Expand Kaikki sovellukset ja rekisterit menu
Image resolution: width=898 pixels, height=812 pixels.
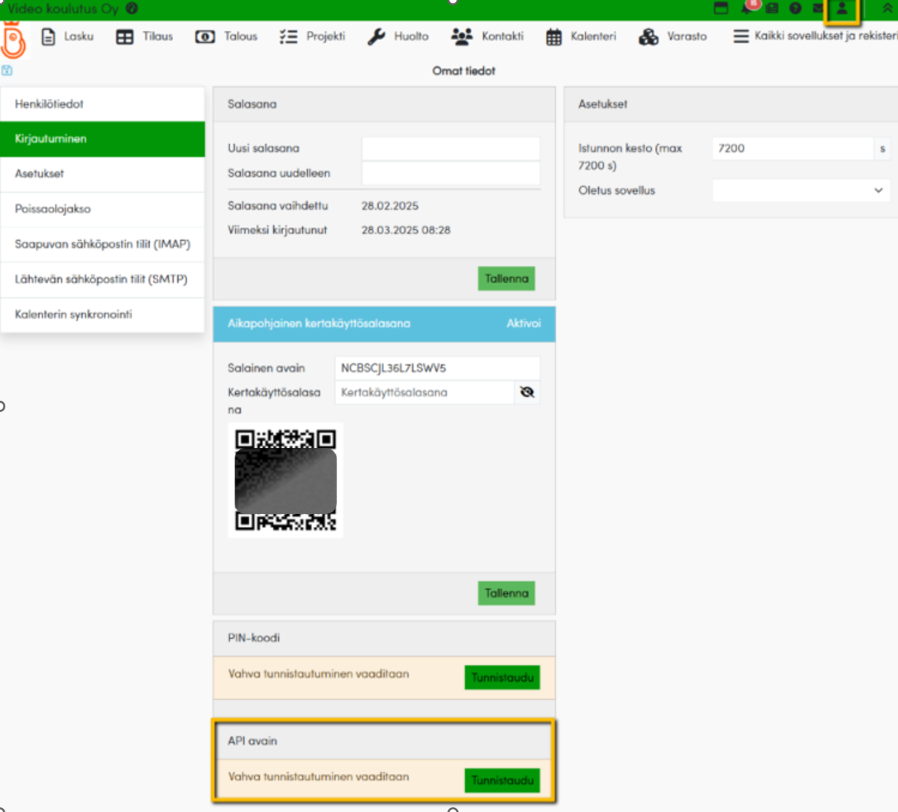(814, 37)
